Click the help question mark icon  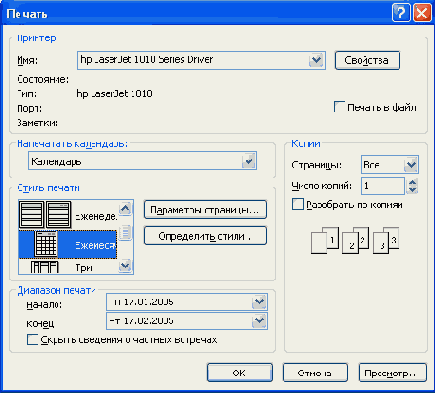point(401,13)
